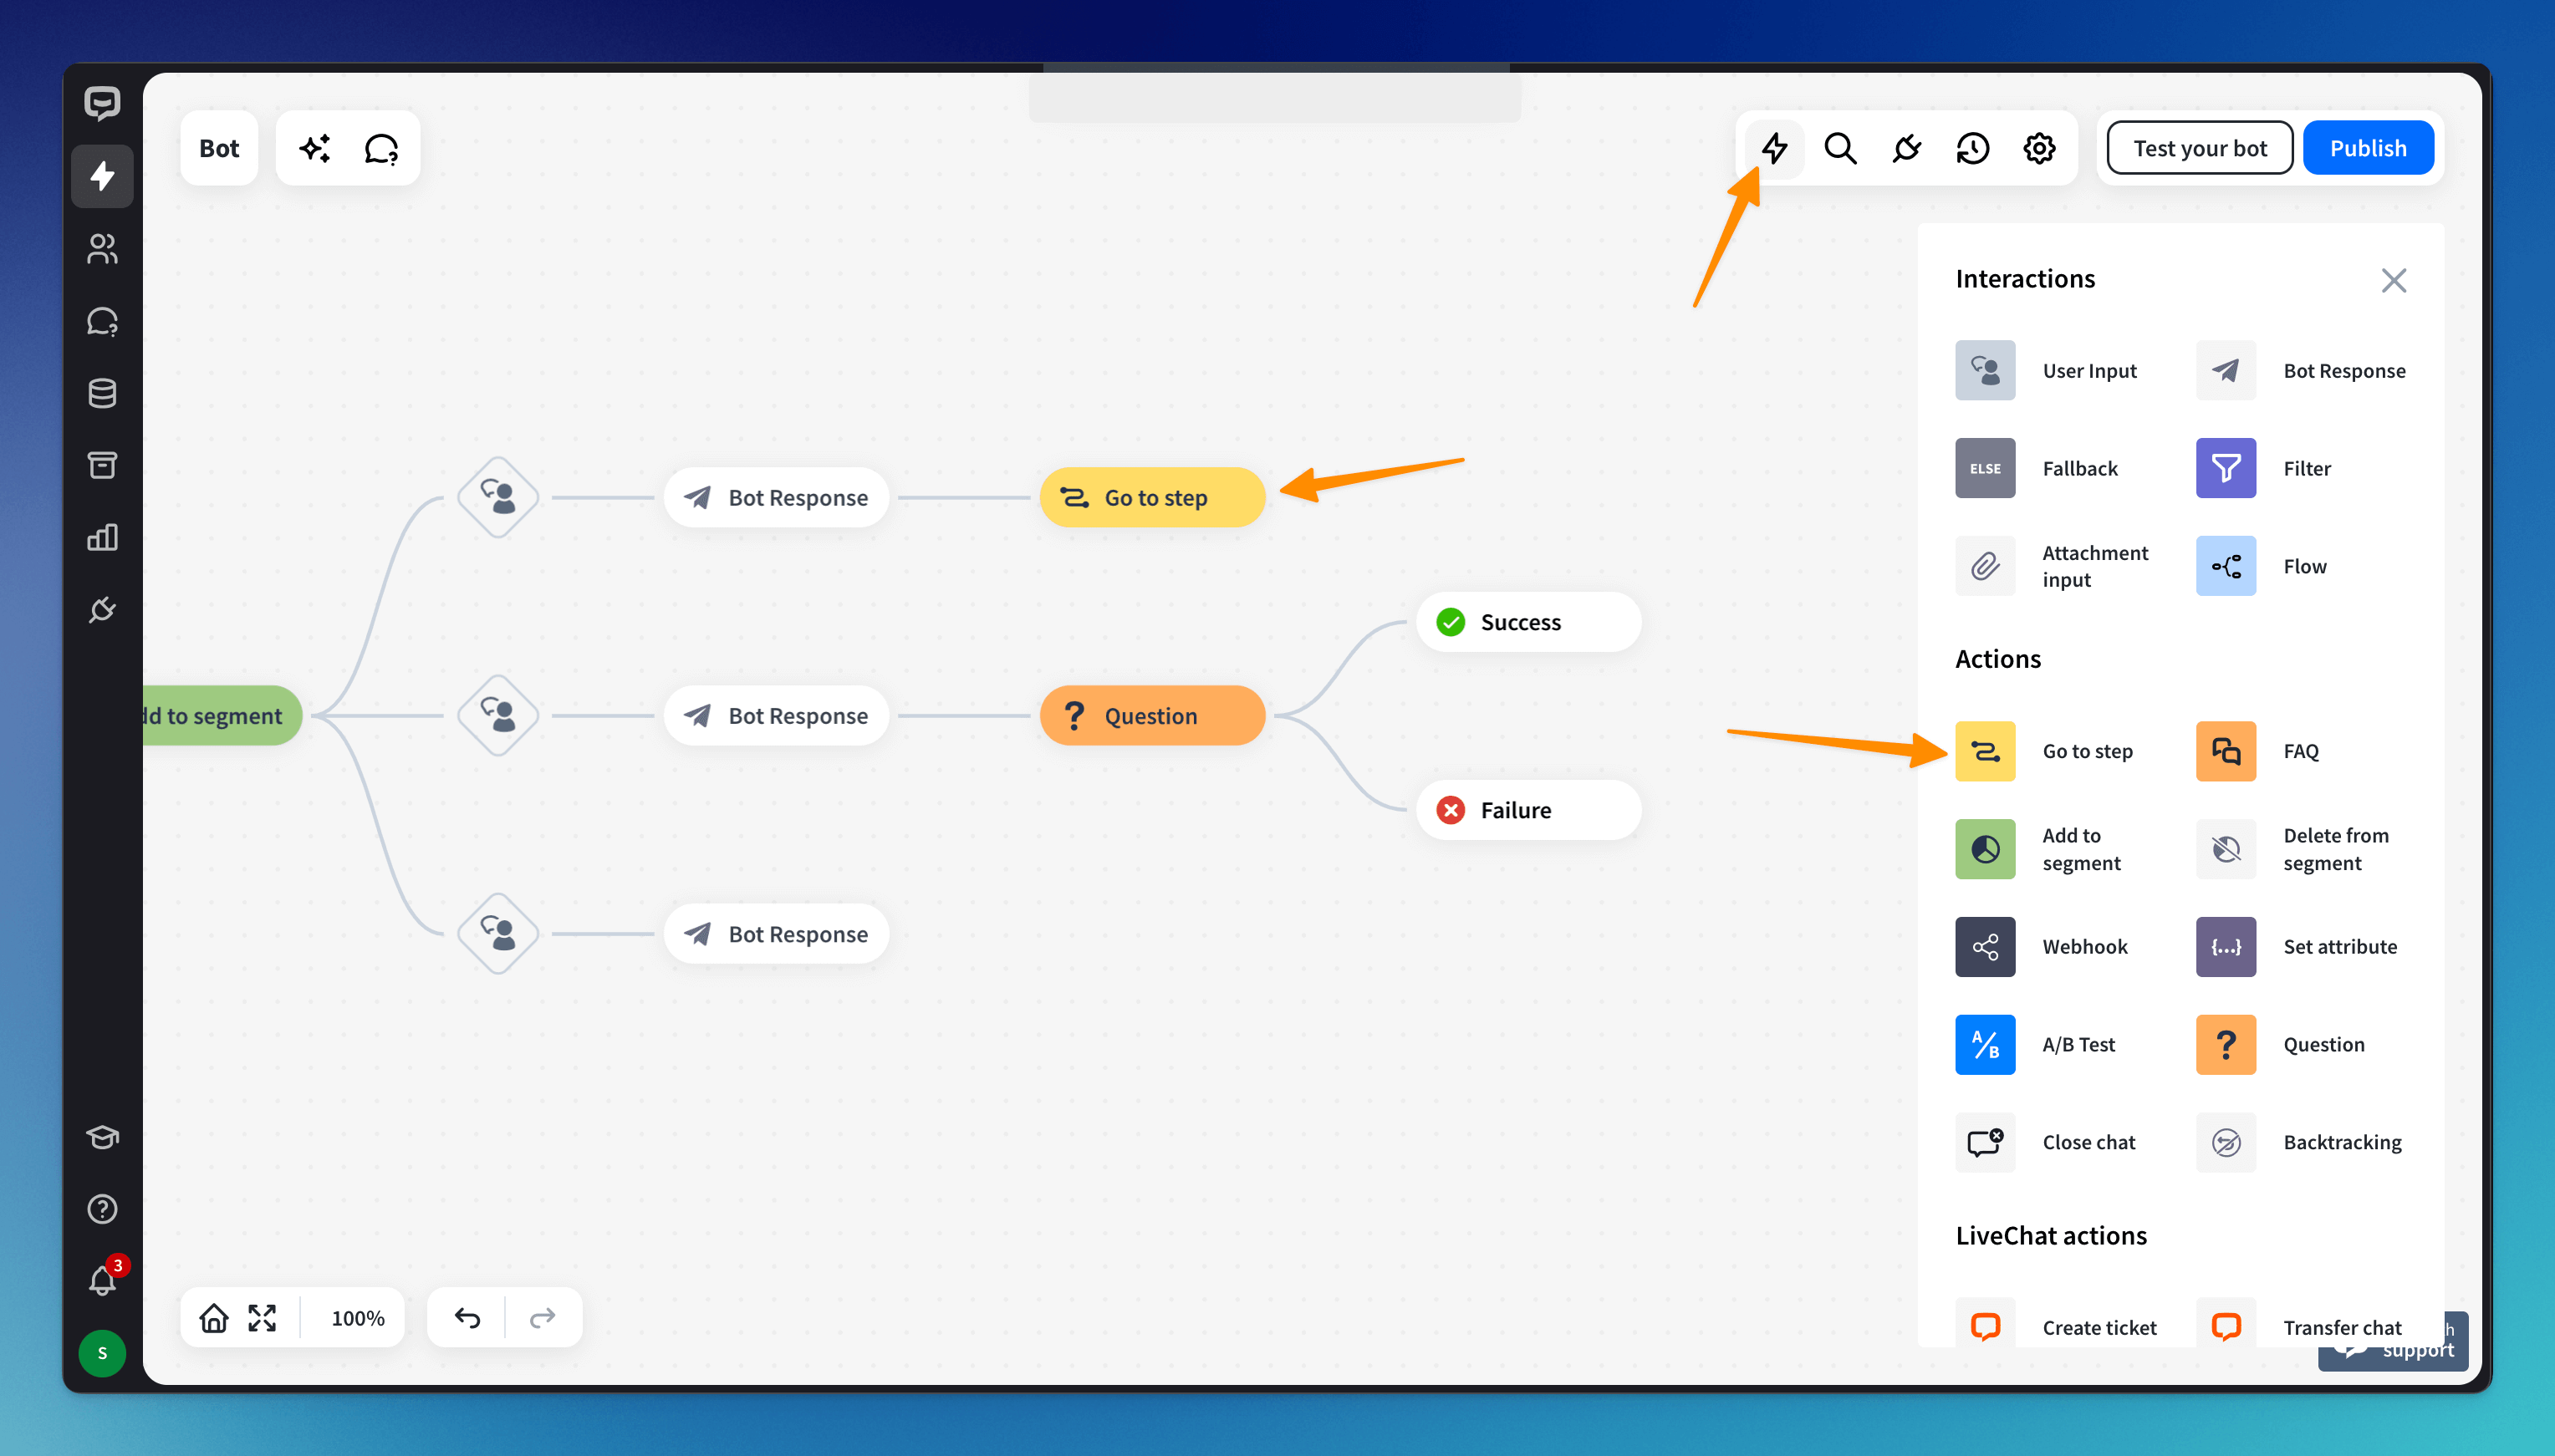Viewport: 2555px width, 1456px height.
Task: Click the Fallback ELSE block
Action: (1985, 468)
